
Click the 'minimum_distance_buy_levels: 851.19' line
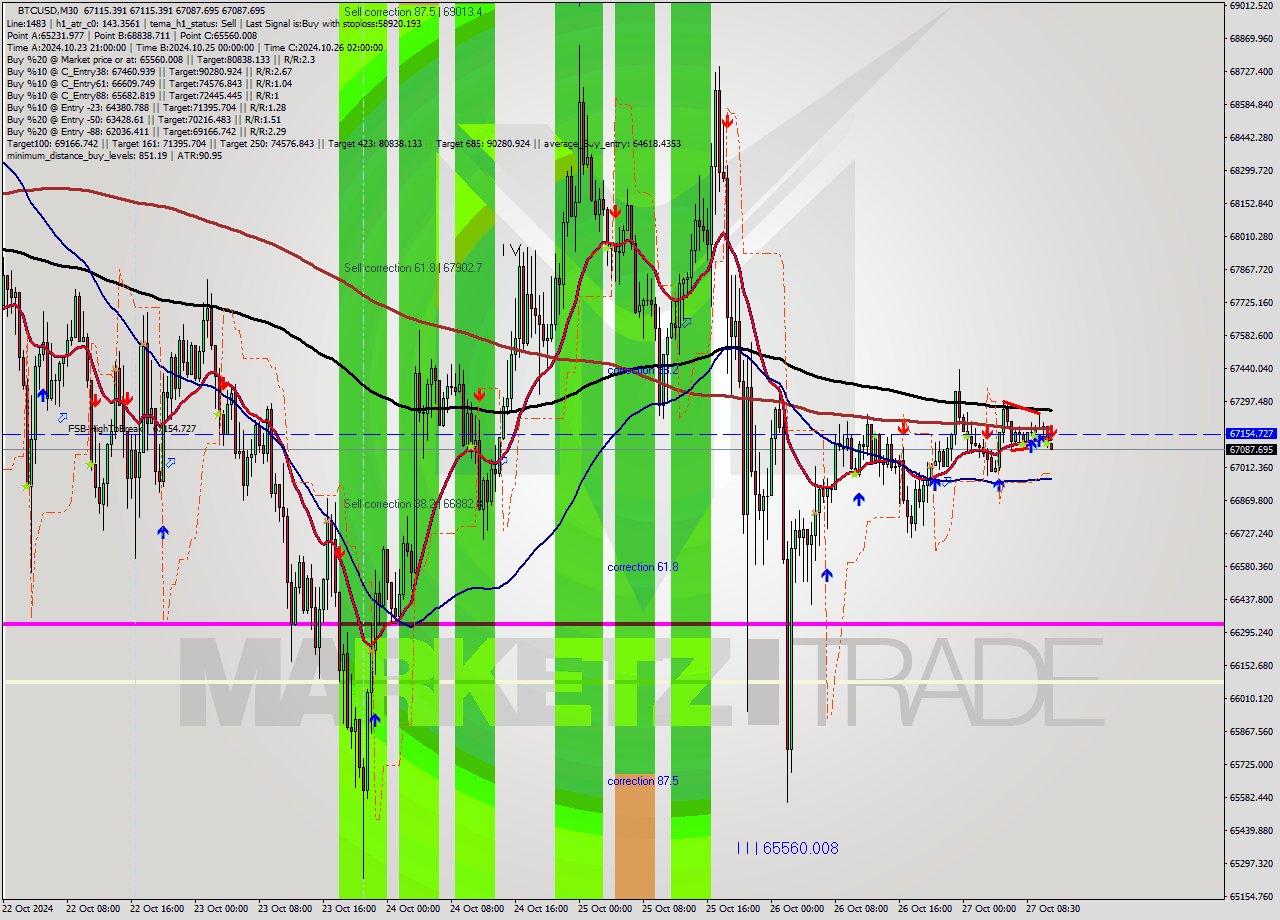114,155
